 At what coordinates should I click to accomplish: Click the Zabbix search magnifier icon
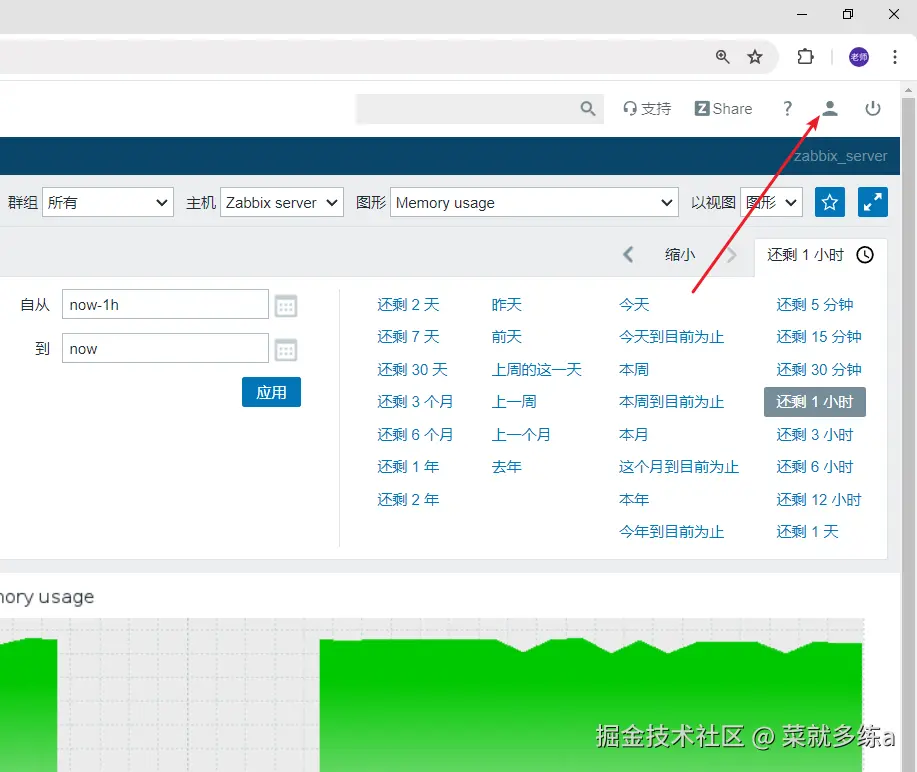[588, 108]
